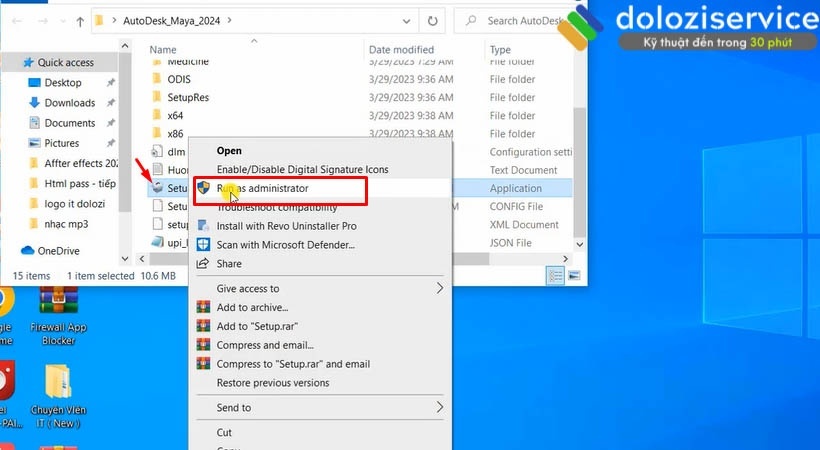The image size is (820, 450).
Task: Select the SetupRes folder name
Action: (188, 97)
